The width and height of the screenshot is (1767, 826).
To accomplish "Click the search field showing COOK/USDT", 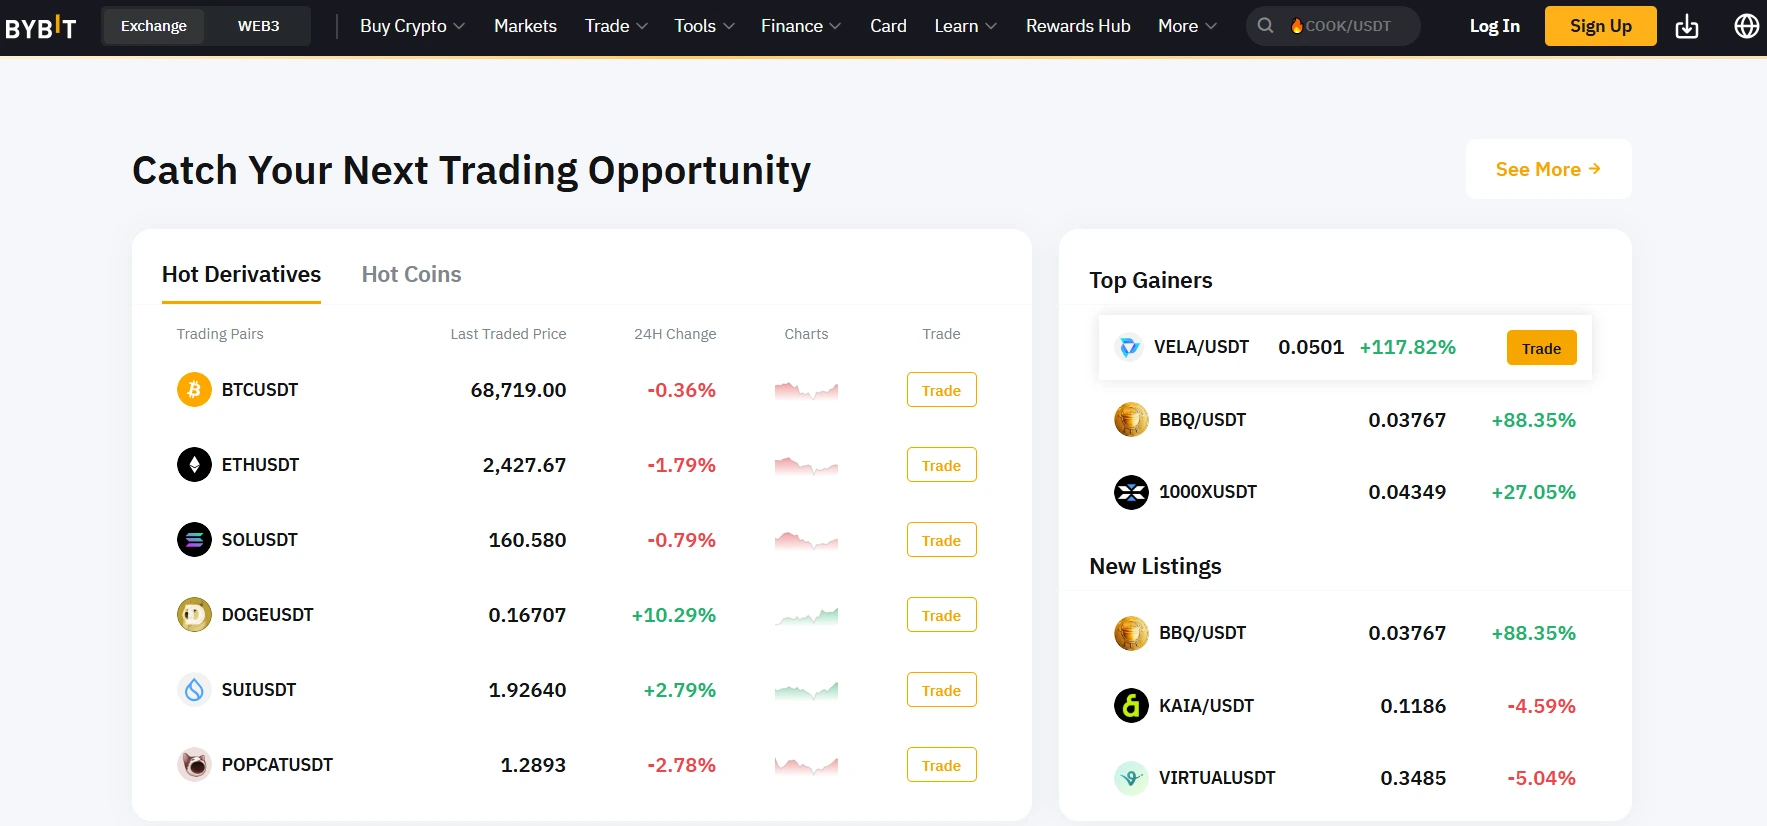I will pos(1347,26).
